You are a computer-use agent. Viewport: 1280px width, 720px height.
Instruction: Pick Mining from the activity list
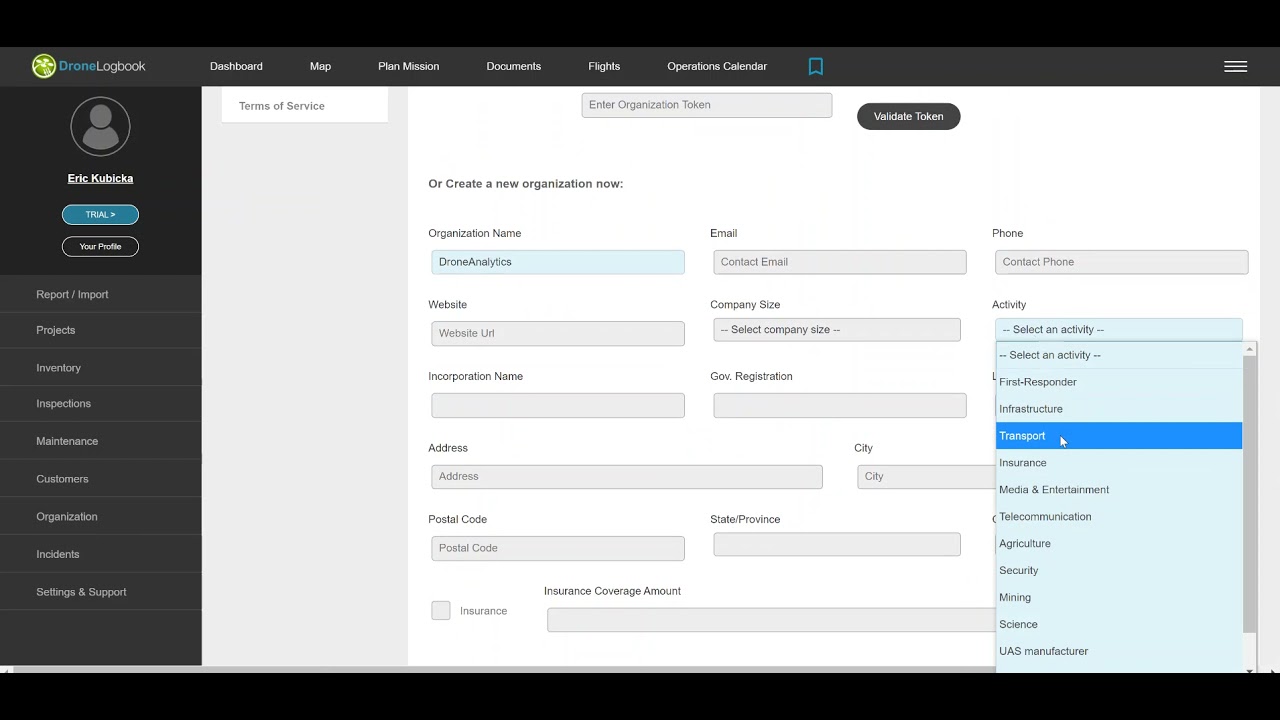coord(1119,598)
